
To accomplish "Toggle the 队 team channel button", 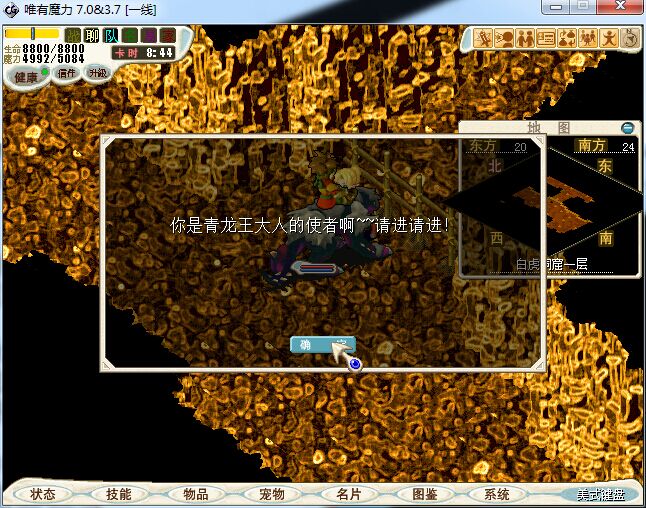I will (111, 36).
